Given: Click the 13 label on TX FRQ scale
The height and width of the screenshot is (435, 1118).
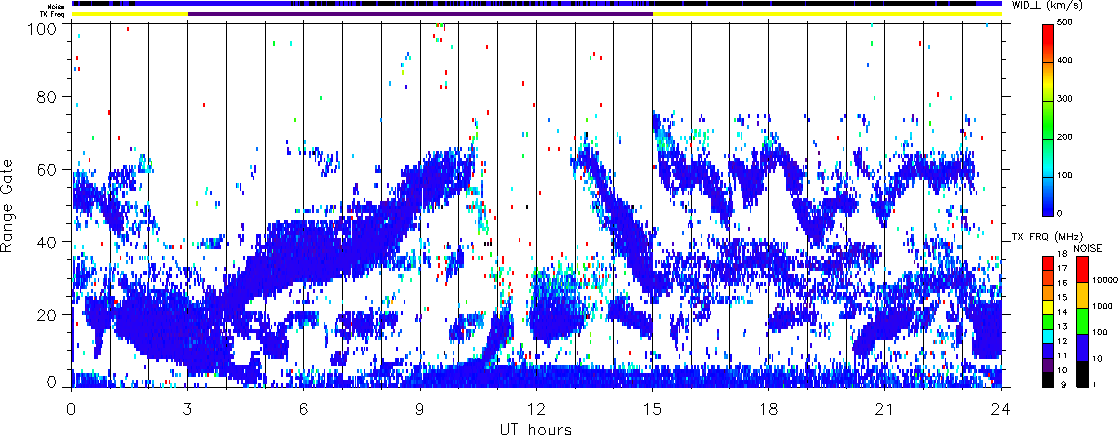Looking at the screenshot, I should pyautogui.click(x=1061, y=326).
